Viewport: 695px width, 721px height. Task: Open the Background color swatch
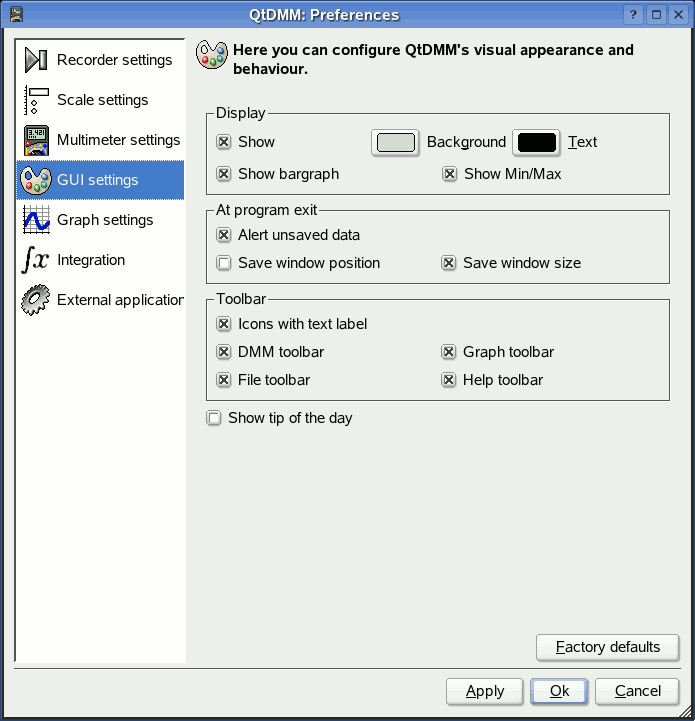(395, 142)
